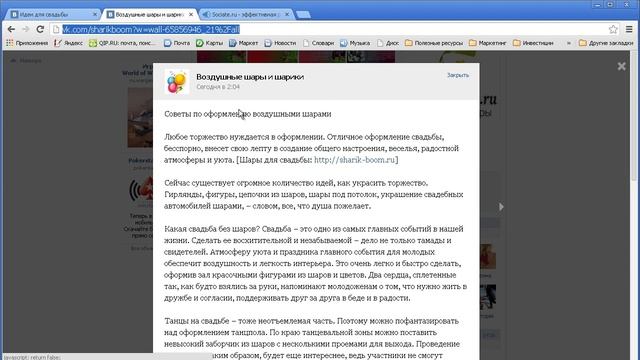This screenshot has height=360, width=640.
Task: Open a new tab with the new-tab button
Action: [303, 15]
